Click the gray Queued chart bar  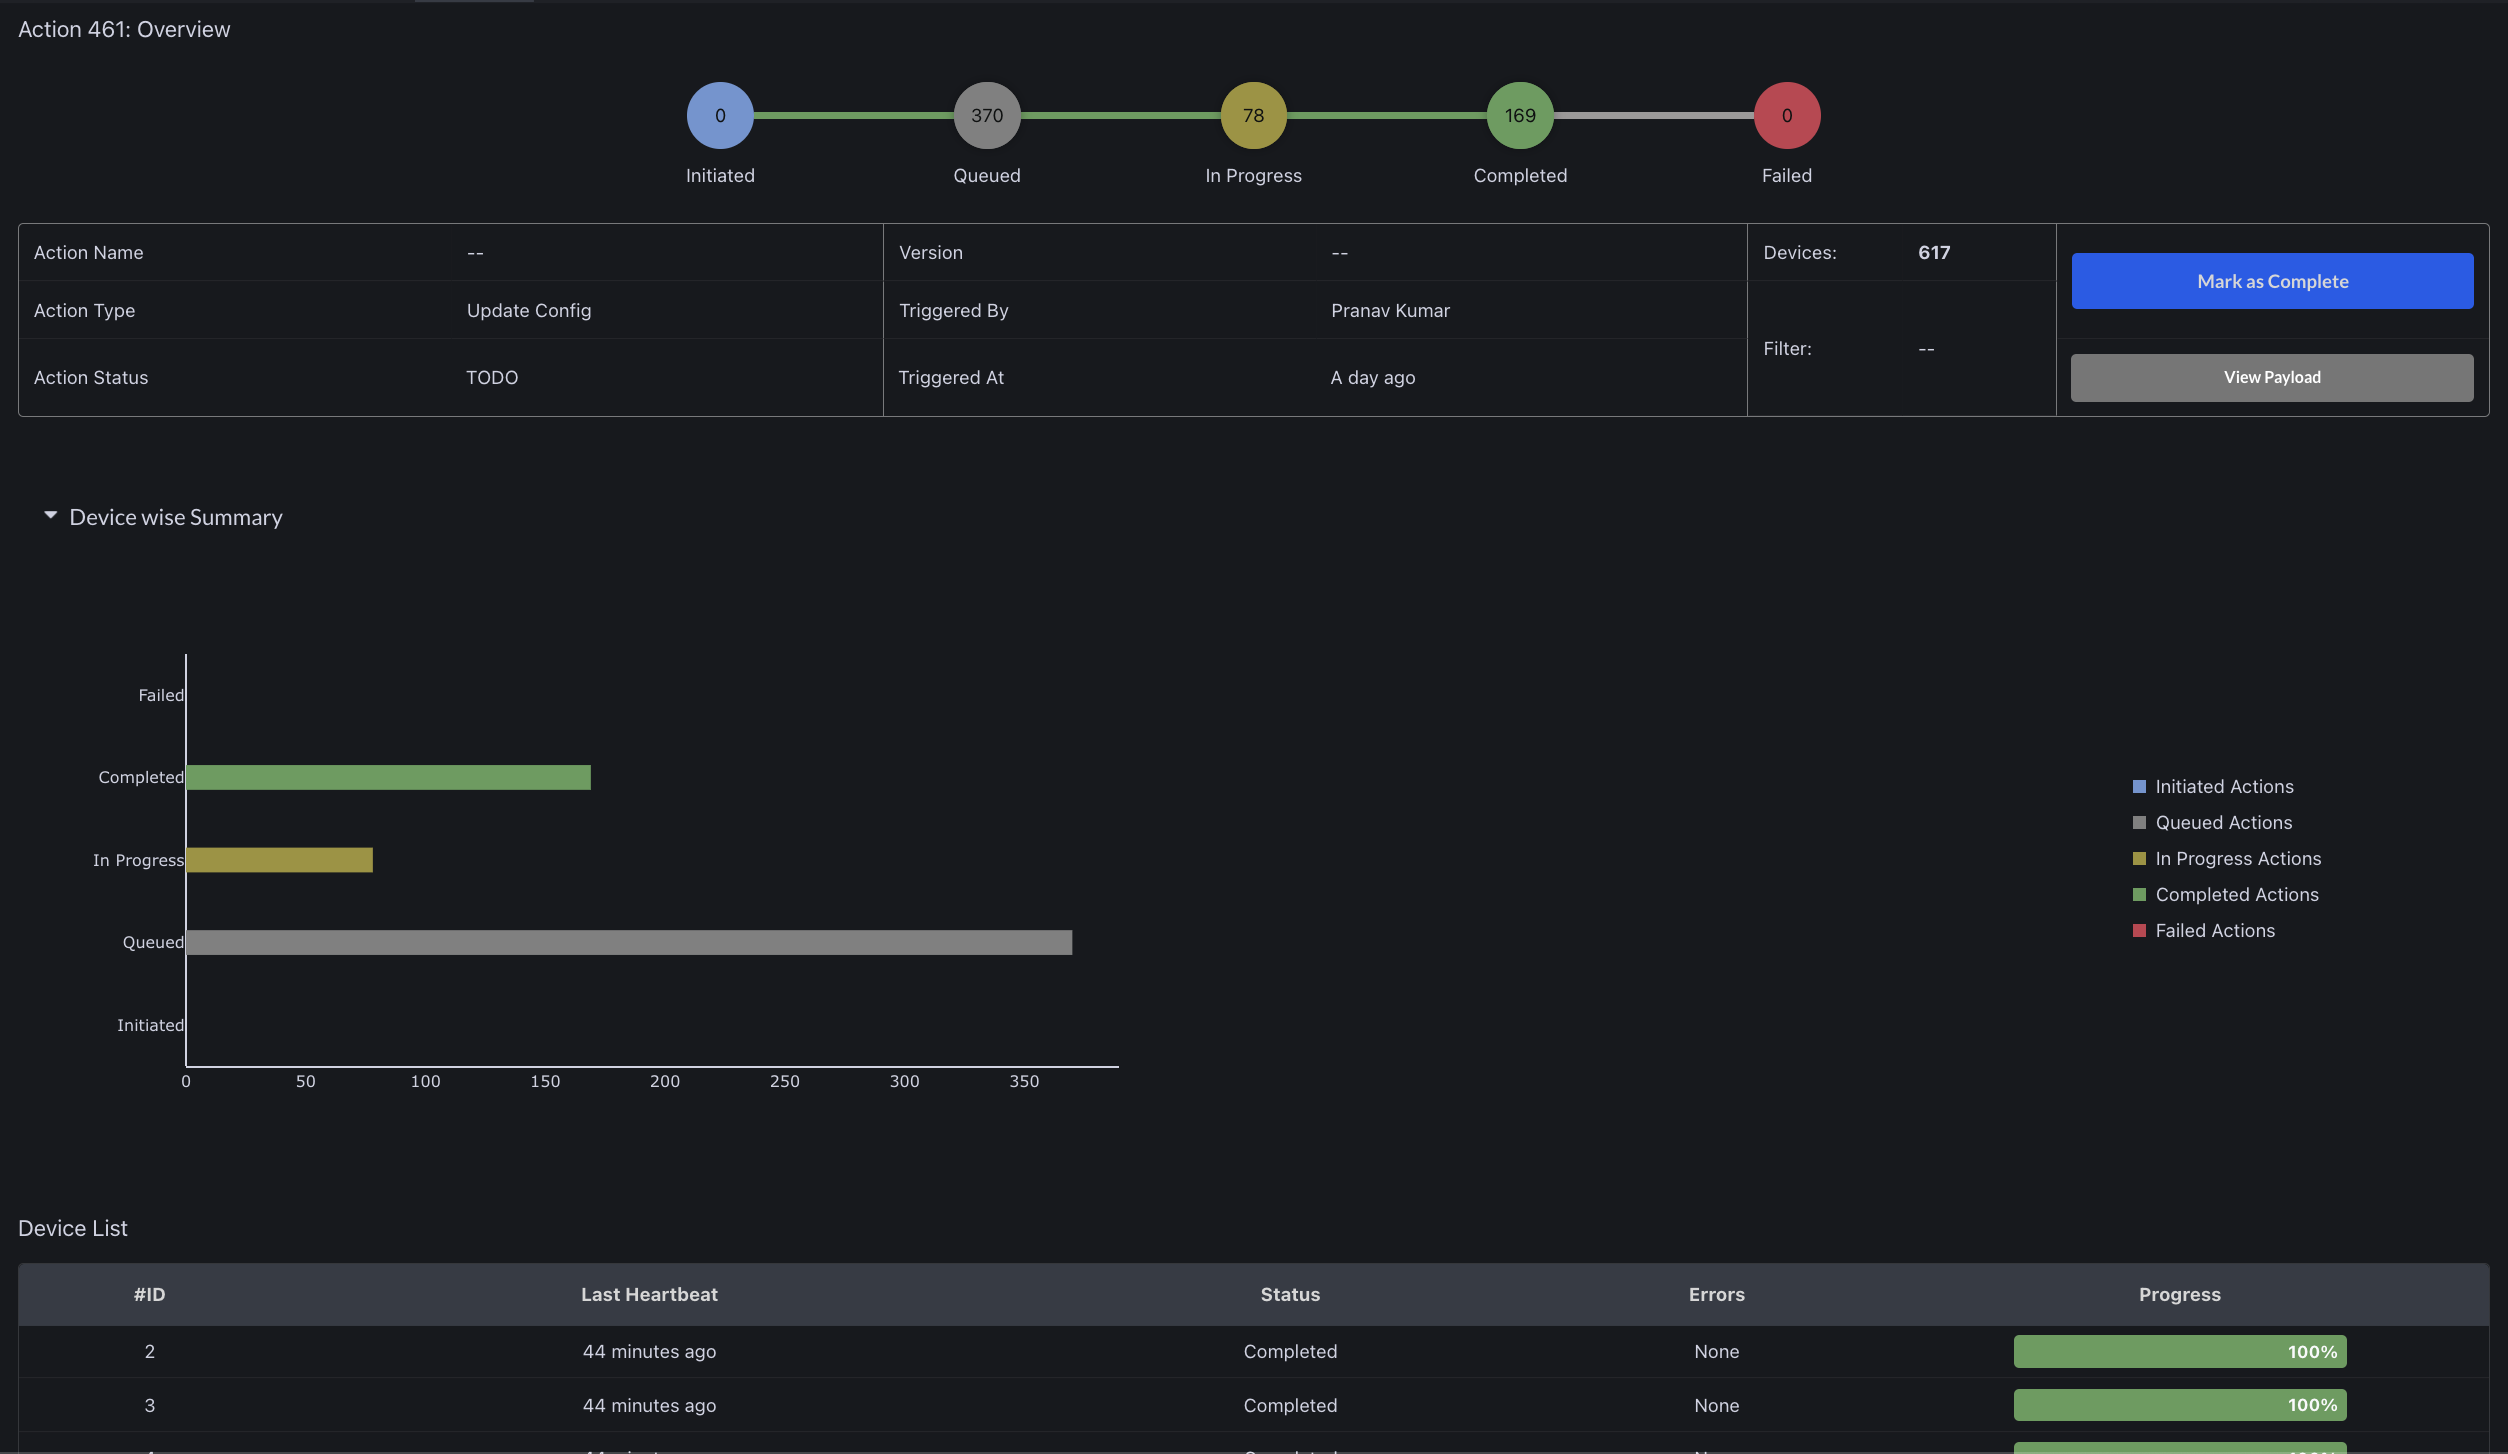[628, 942]
